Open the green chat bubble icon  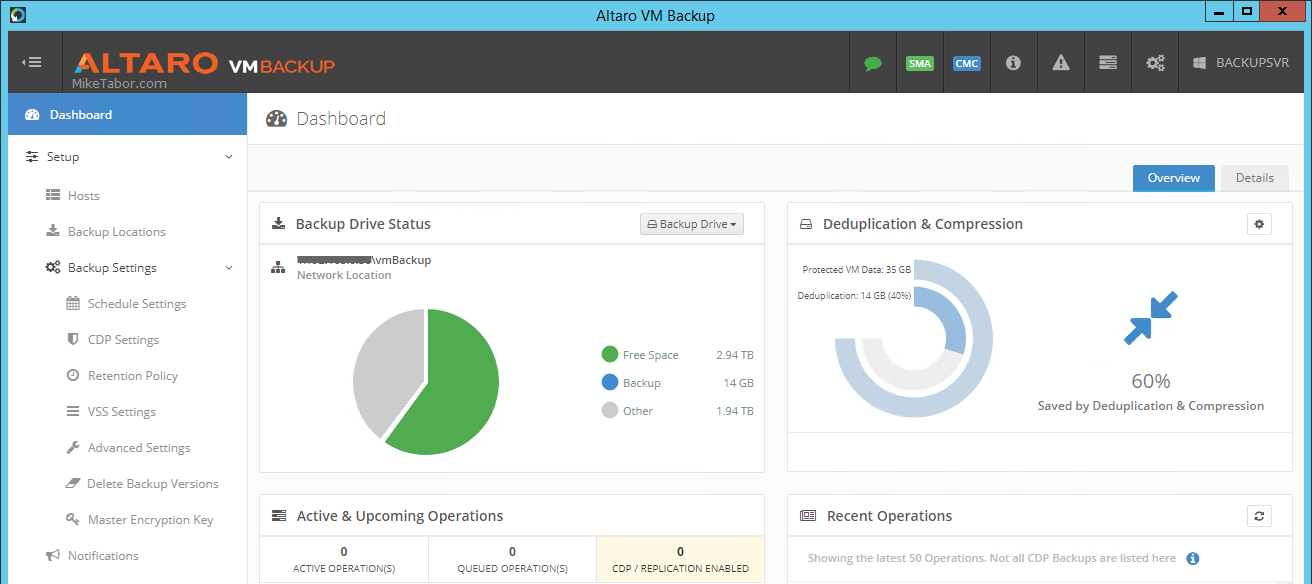[873, 63]
